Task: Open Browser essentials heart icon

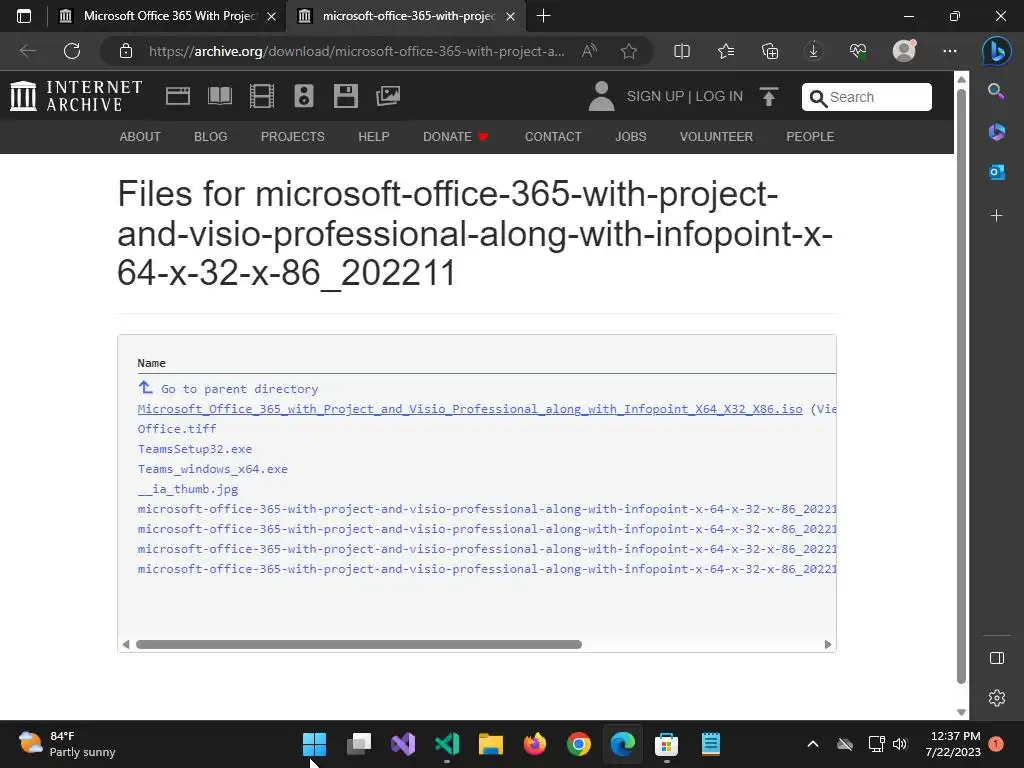Action: [858, 51]
